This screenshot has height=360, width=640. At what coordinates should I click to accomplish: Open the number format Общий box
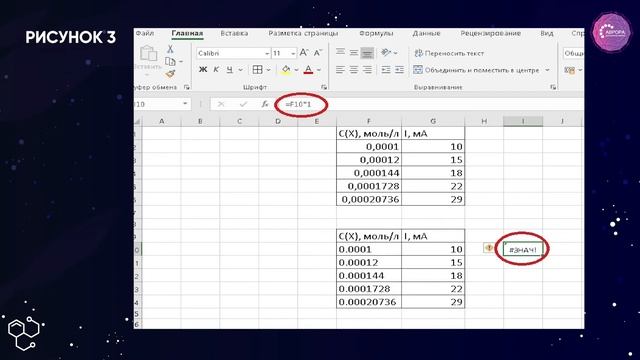(x=573, y=53)
